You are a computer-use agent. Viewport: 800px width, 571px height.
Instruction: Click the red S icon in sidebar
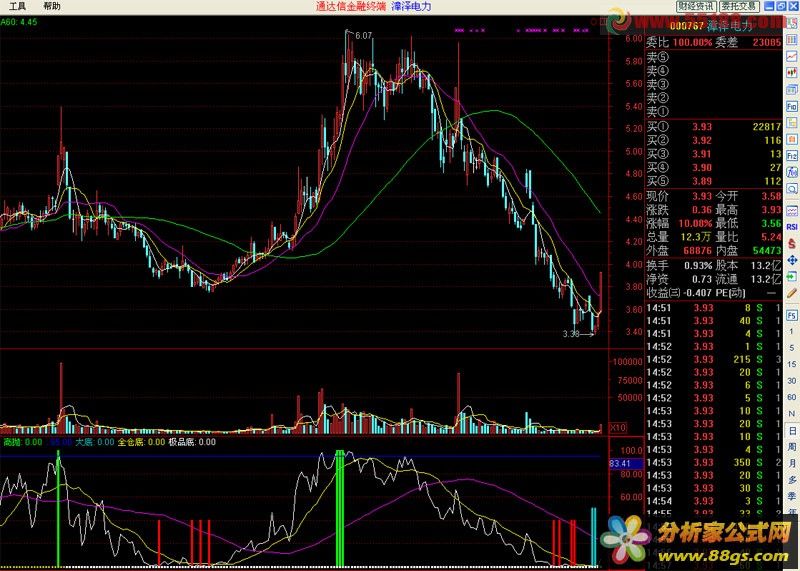792,243
